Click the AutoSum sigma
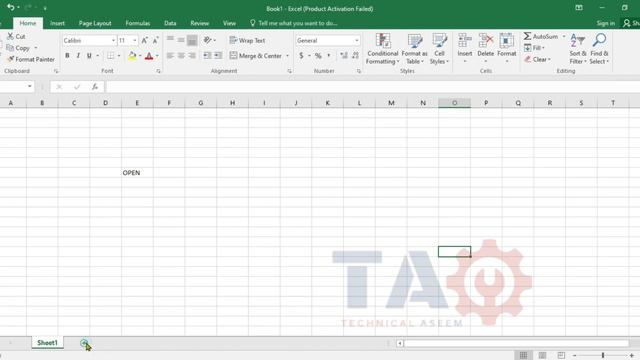Screen dimensions: 640x360 (x=527, y=36)
